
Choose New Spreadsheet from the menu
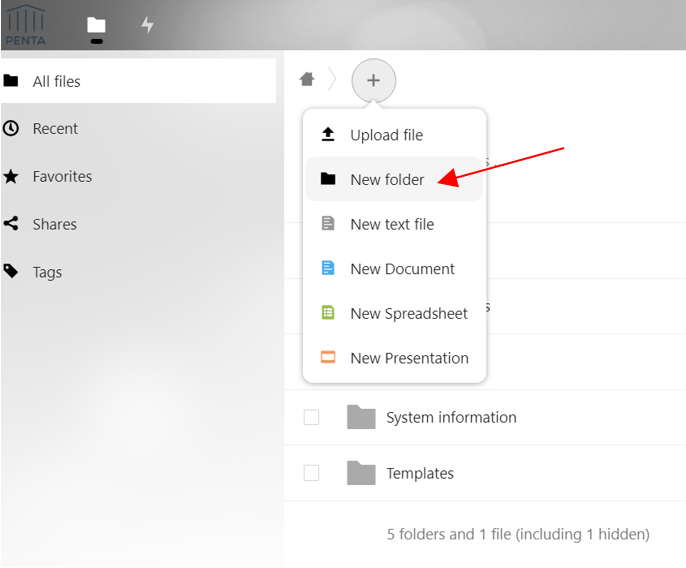394,313
